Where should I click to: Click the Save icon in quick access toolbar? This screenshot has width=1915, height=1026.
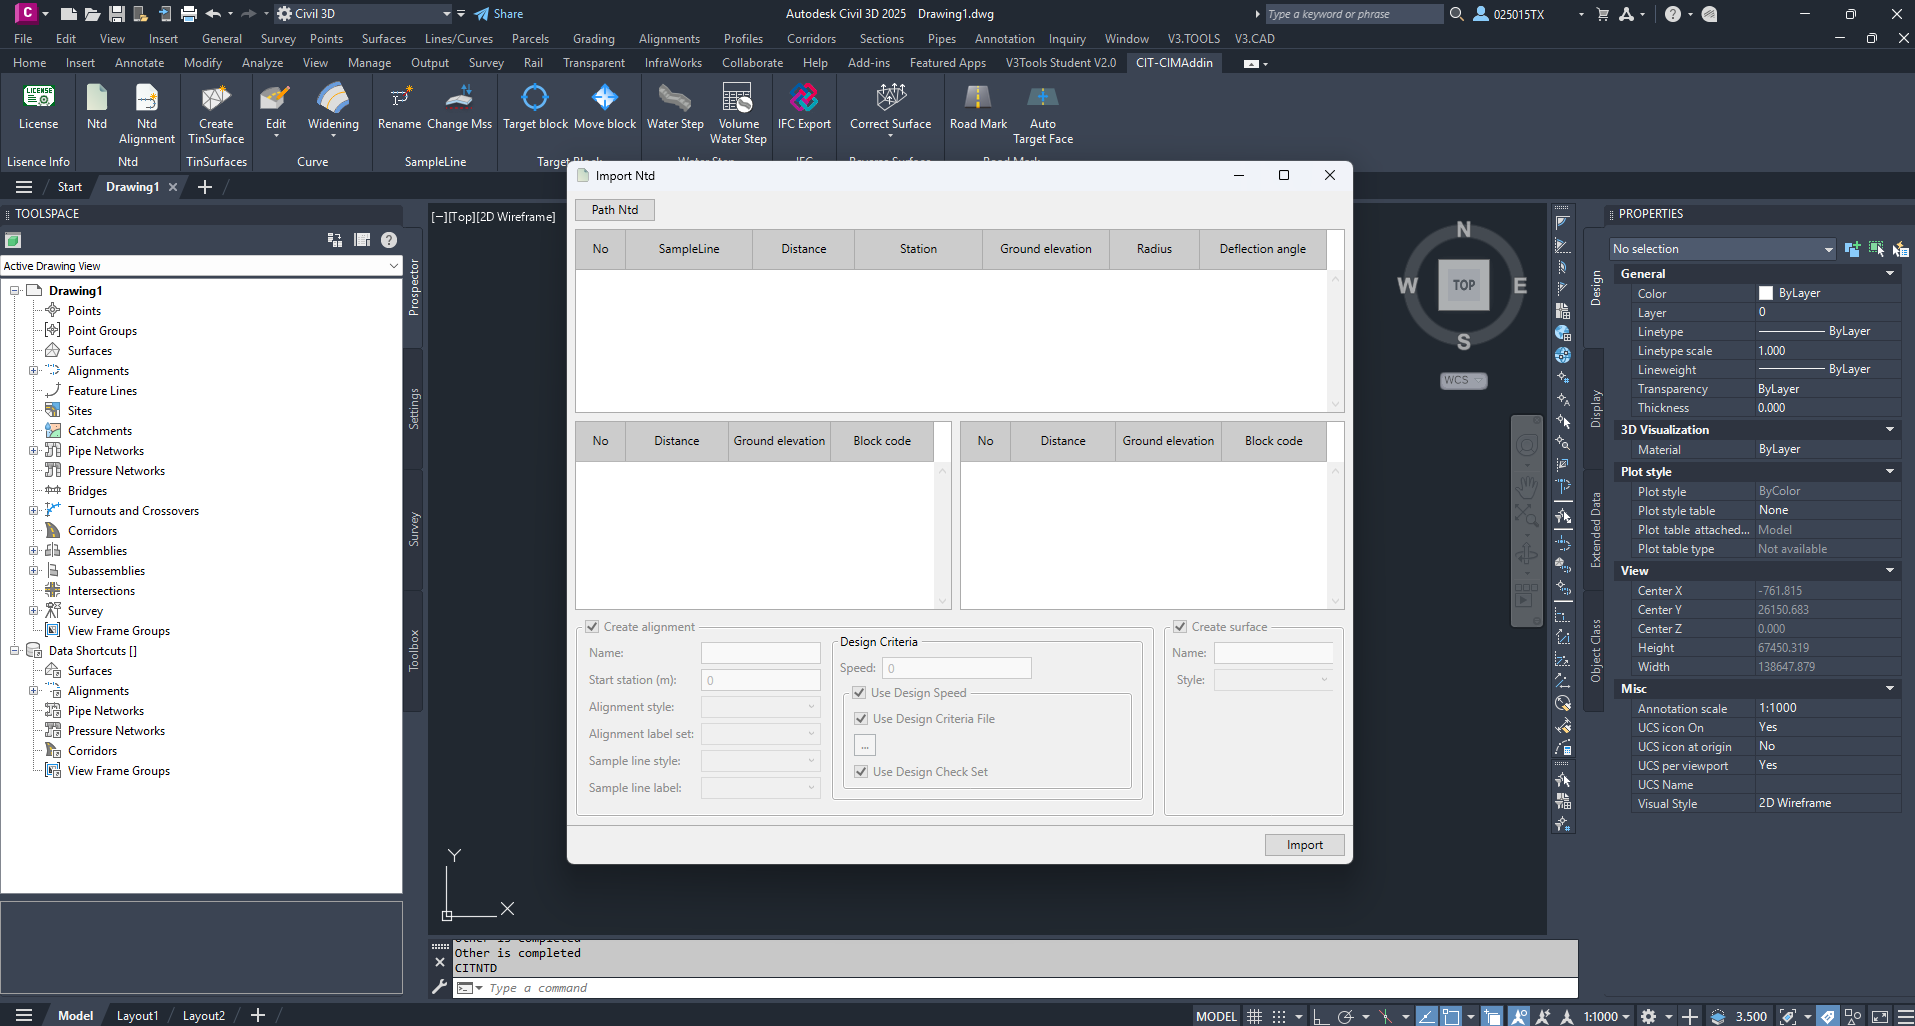tap(117, 14)
